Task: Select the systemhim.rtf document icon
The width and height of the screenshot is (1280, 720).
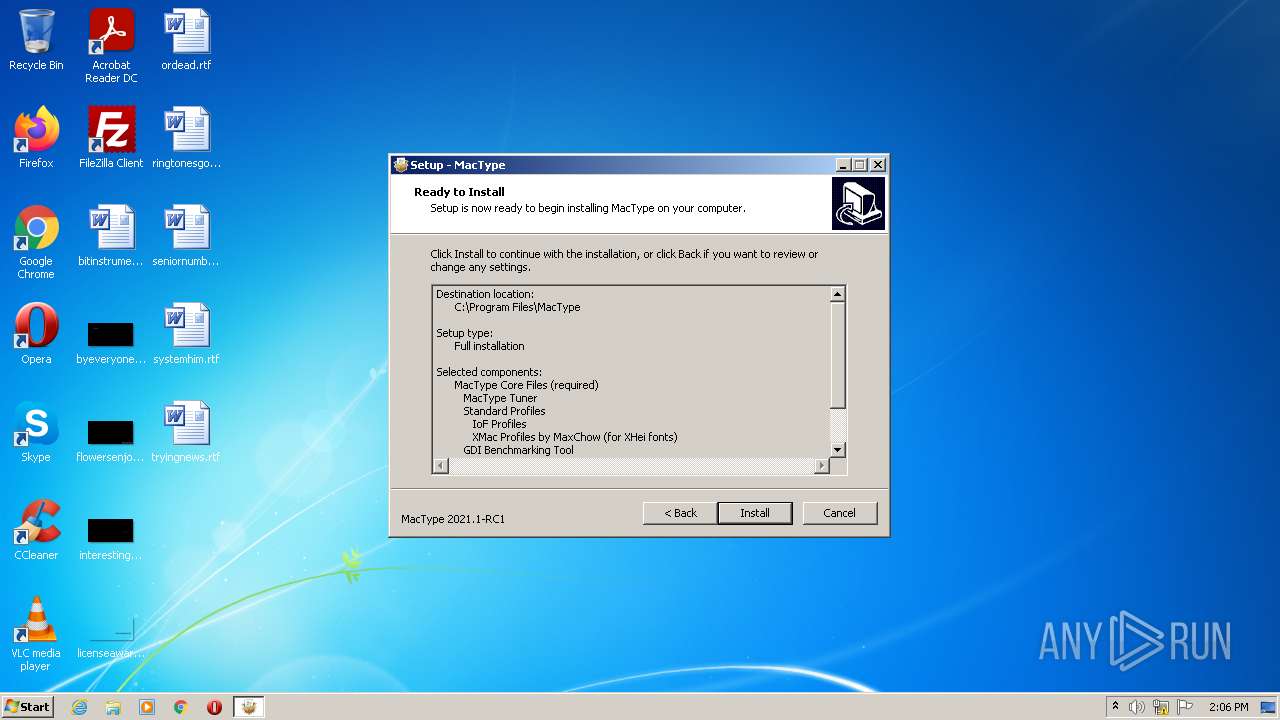Action: [x=186, y=334]
